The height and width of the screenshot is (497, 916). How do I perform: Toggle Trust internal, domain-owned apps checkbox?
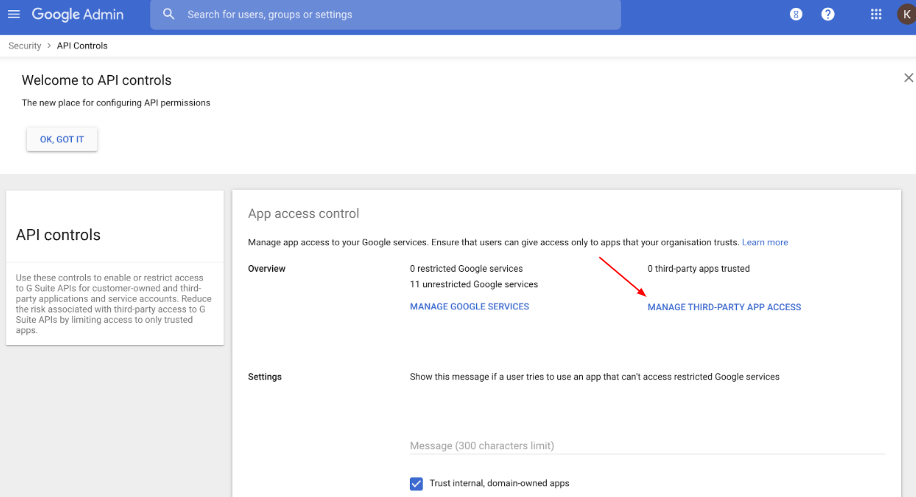pos(416,484)
